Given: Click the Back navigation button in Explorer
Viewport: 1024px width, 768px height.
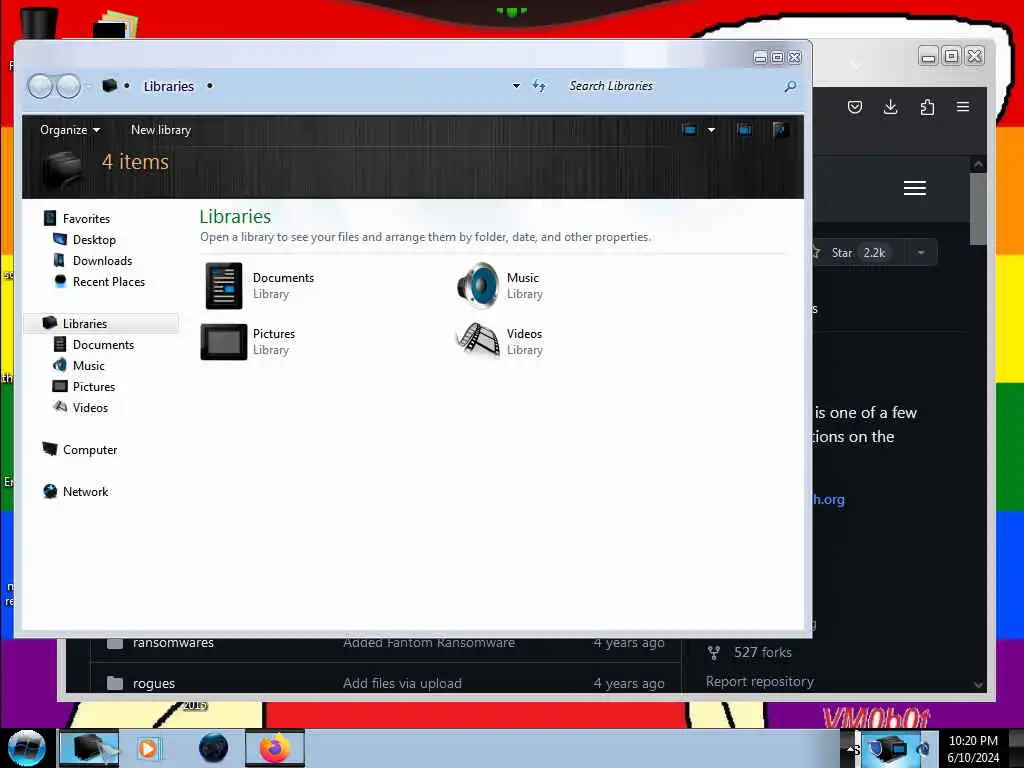Looking at the screenshot, I should click(40, 86).
